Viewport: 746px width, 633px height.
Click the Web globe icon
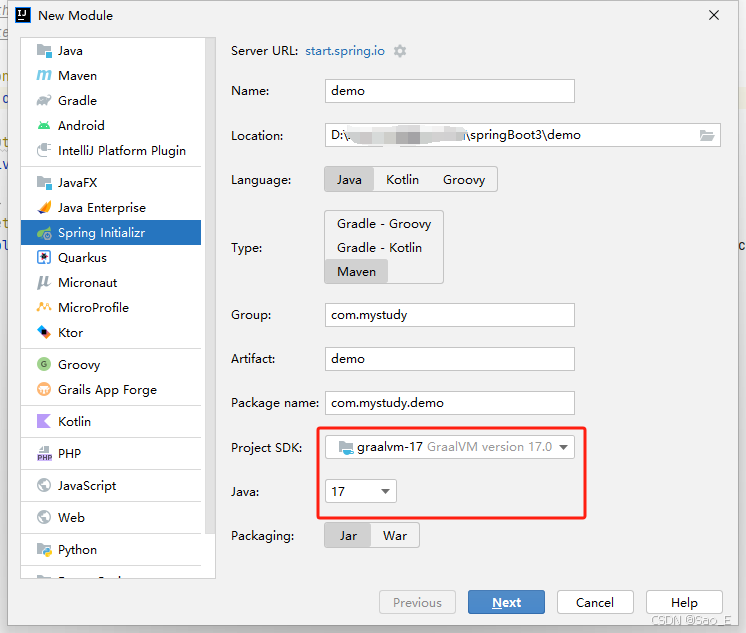point(44,517)
